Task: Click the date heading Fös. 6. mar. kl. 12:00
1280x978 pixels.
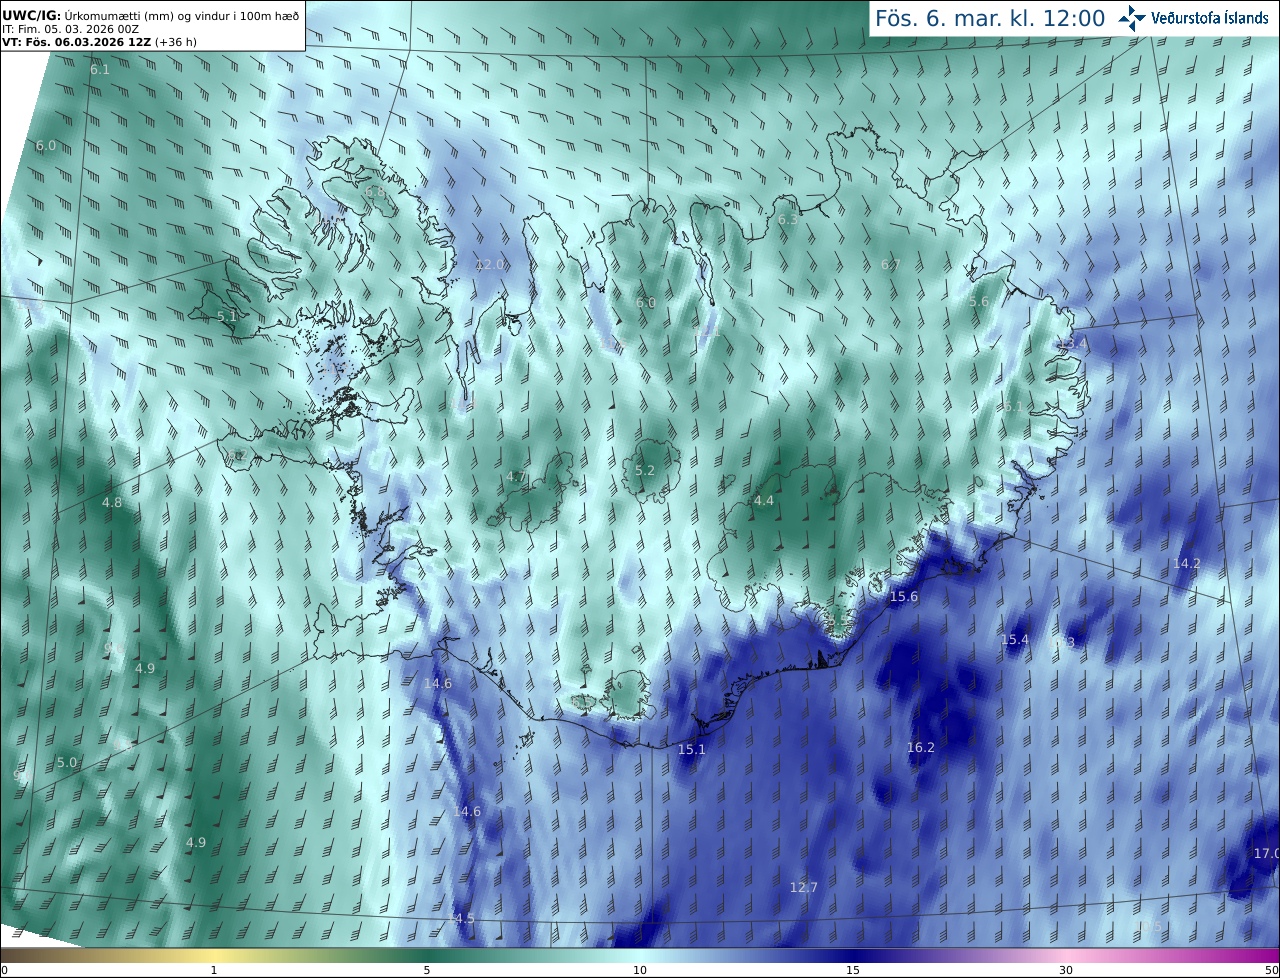Action: (990, 18)
